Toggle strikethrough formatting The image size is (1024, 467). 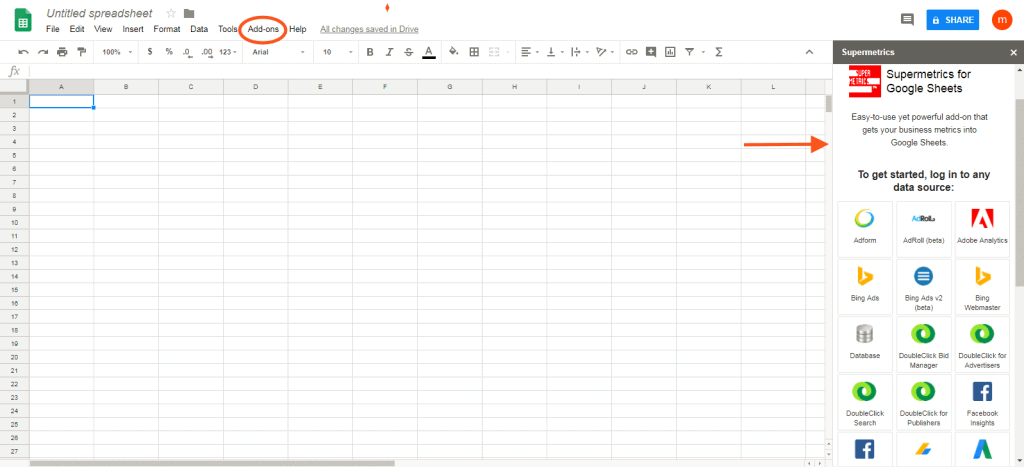pos(409,52)
